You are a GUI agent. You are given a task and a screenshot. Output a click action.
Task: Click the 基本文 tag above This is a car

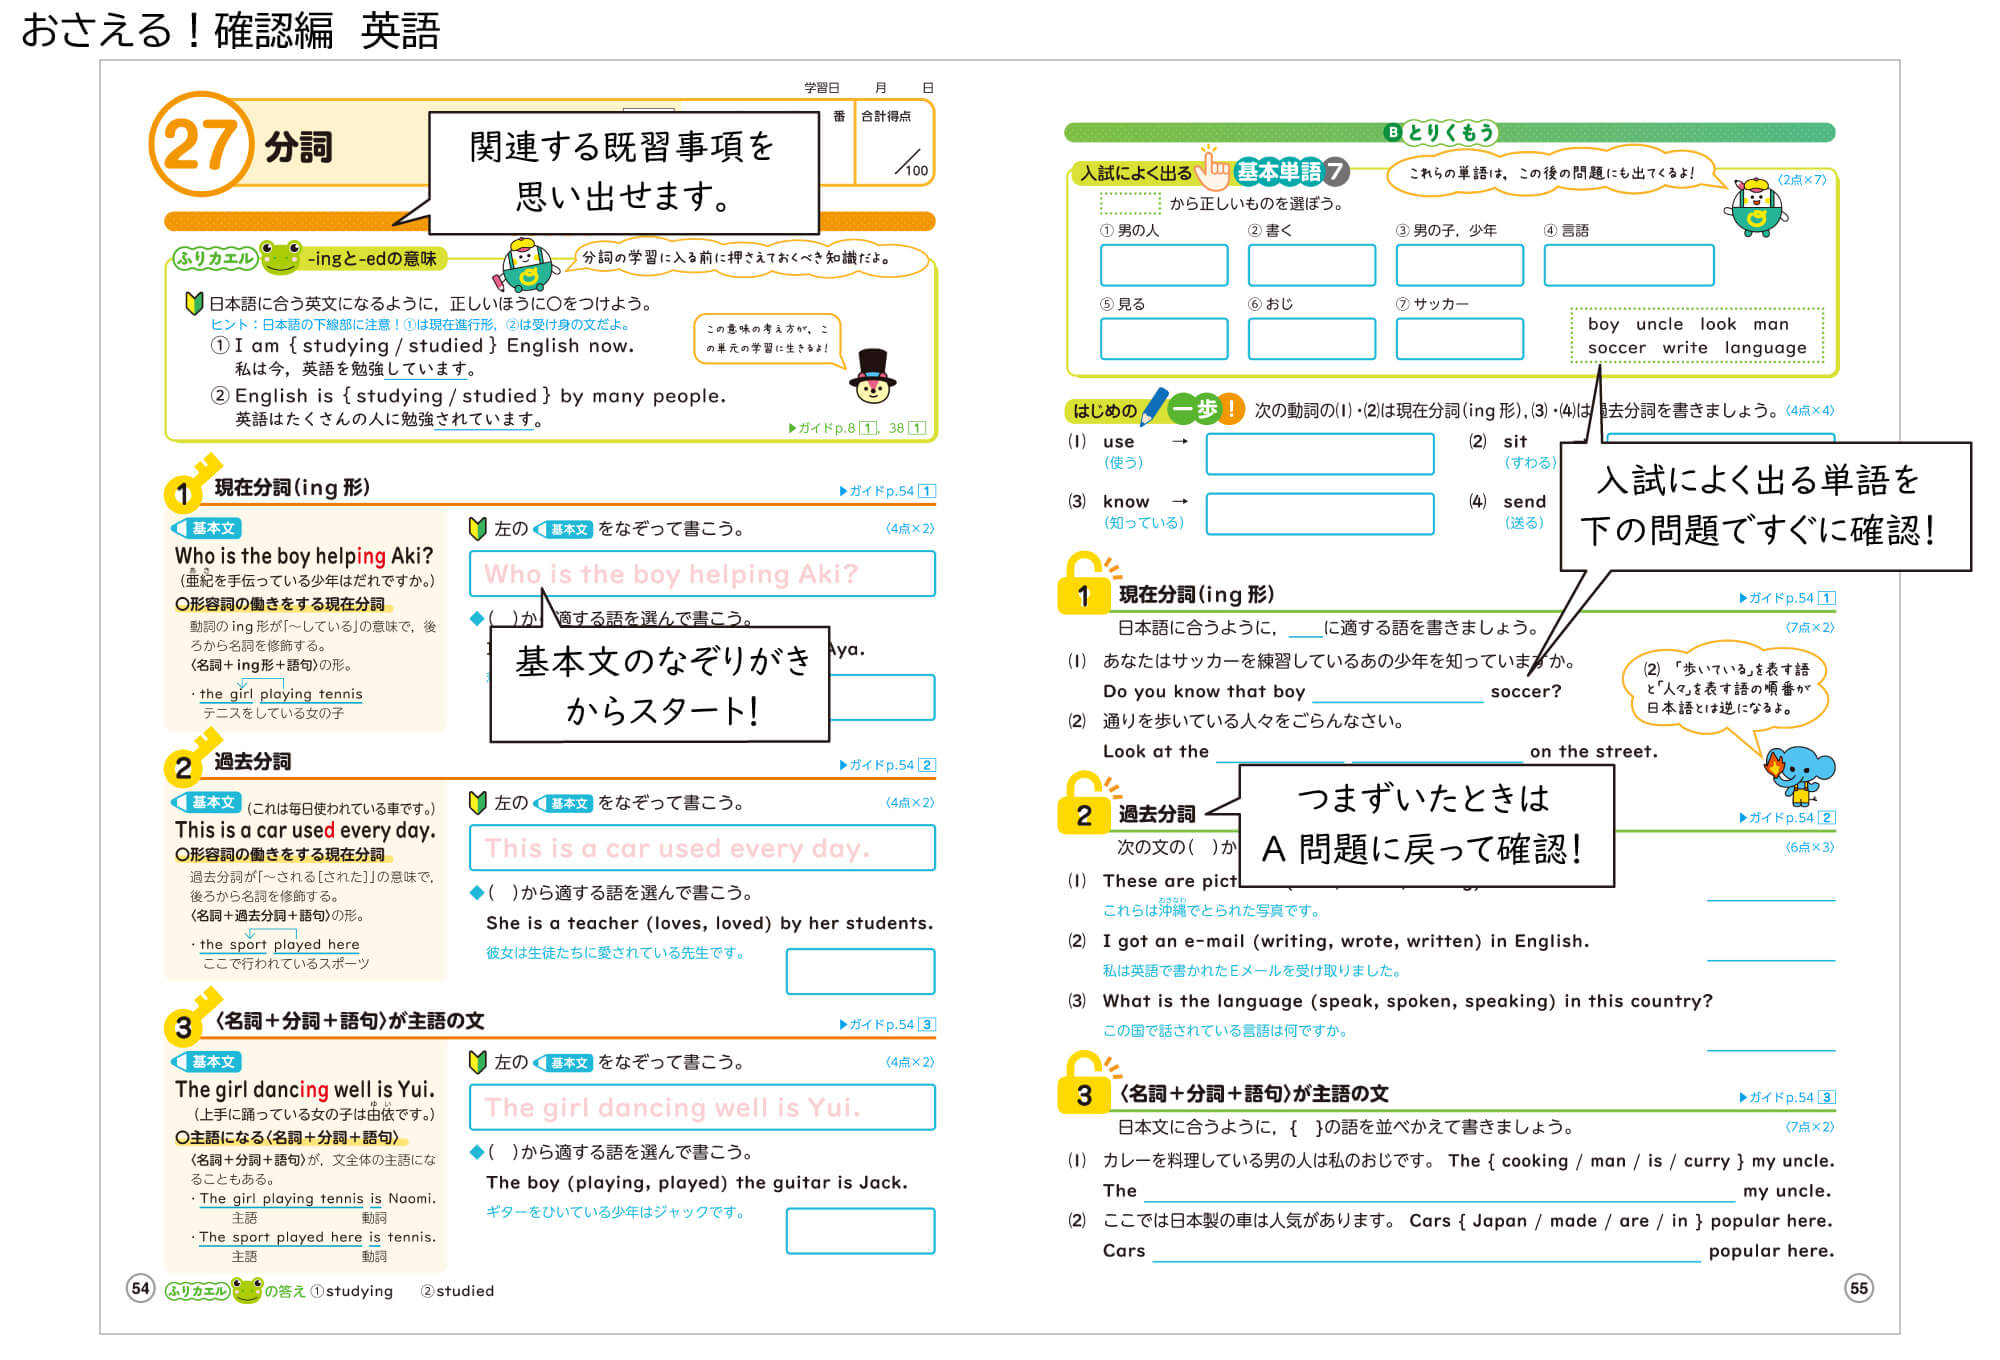click(207, 802)
